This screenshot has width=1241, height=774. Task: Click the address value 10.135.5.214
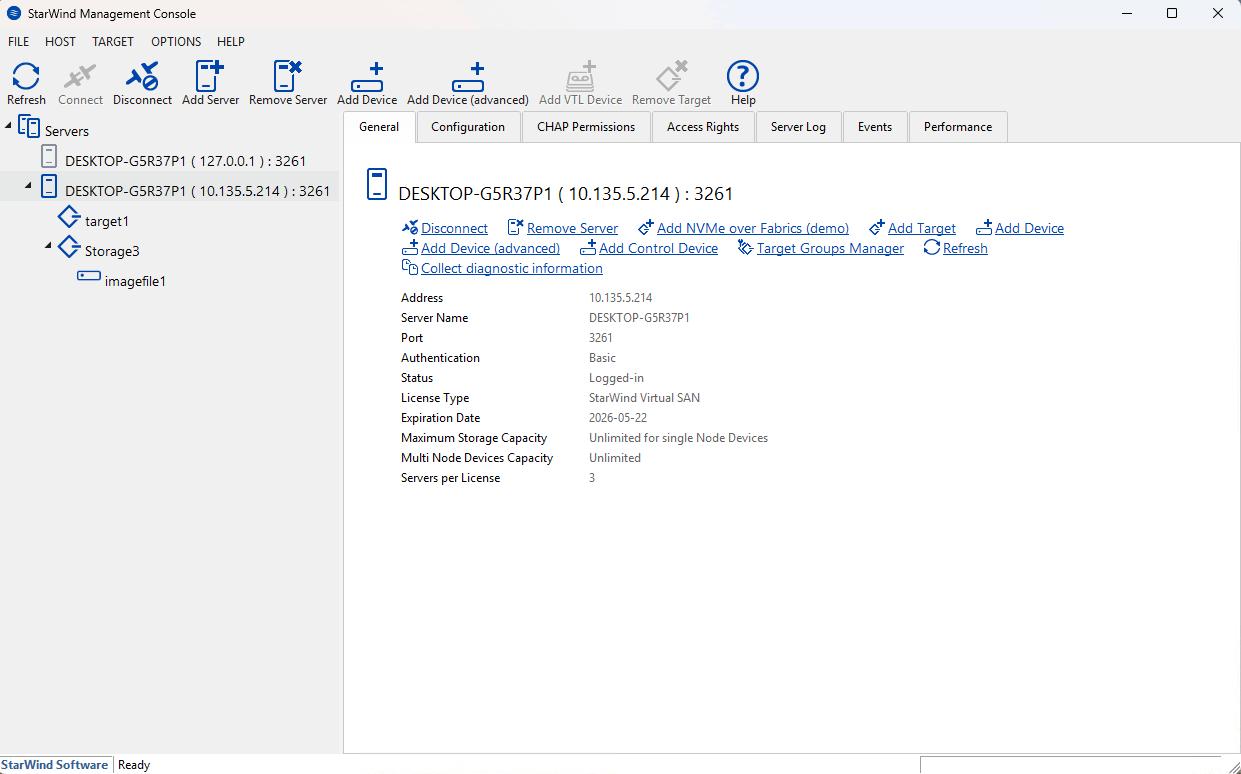click(x=620, y=298)
